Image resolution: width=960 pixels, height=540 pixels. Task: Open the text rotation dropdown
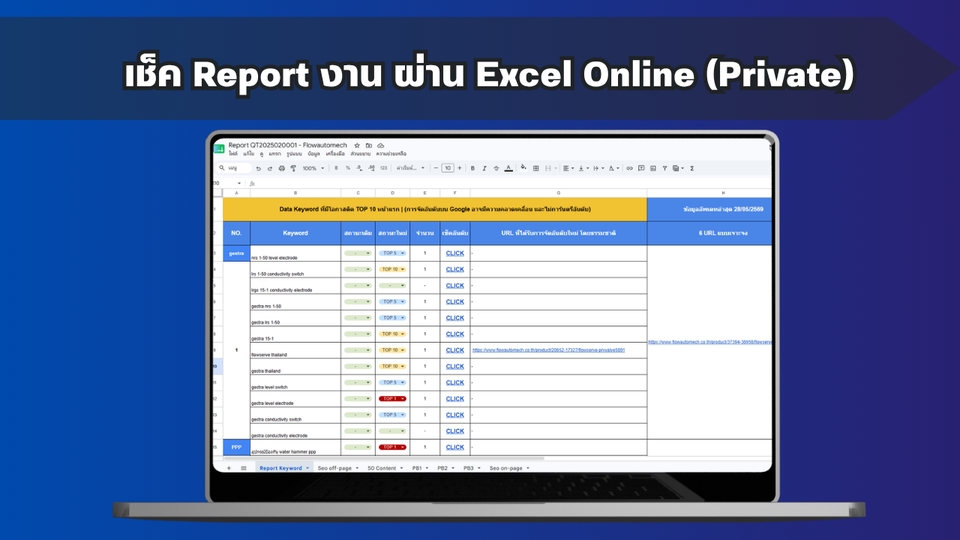(x=613, y=168)
